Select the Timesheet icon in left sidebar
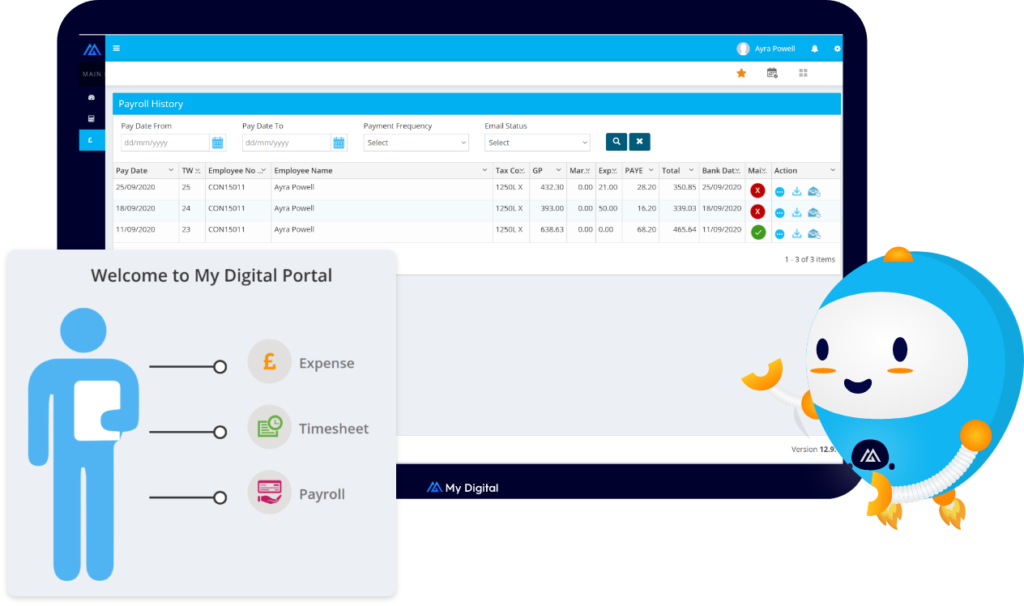1024x606 pixels. [91, 118]
